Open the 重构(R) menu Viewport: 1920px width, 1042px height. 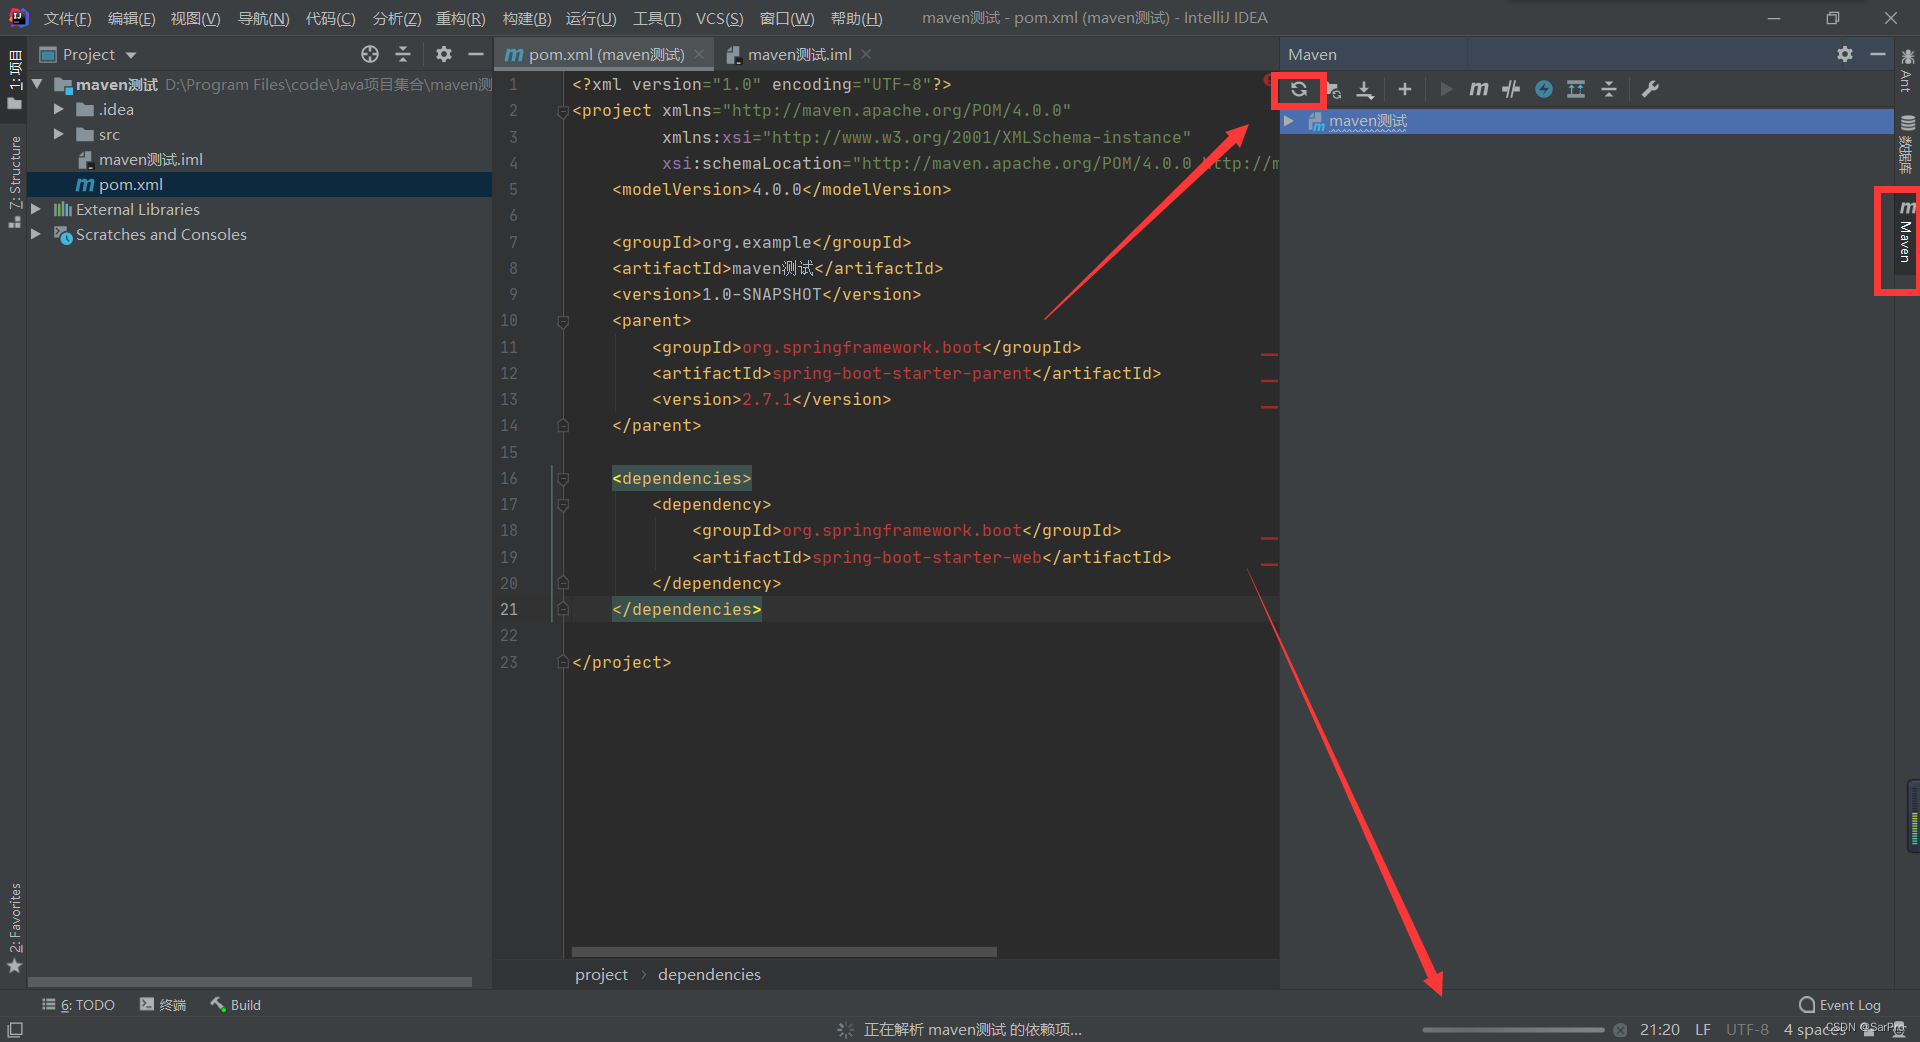[460, 18]
